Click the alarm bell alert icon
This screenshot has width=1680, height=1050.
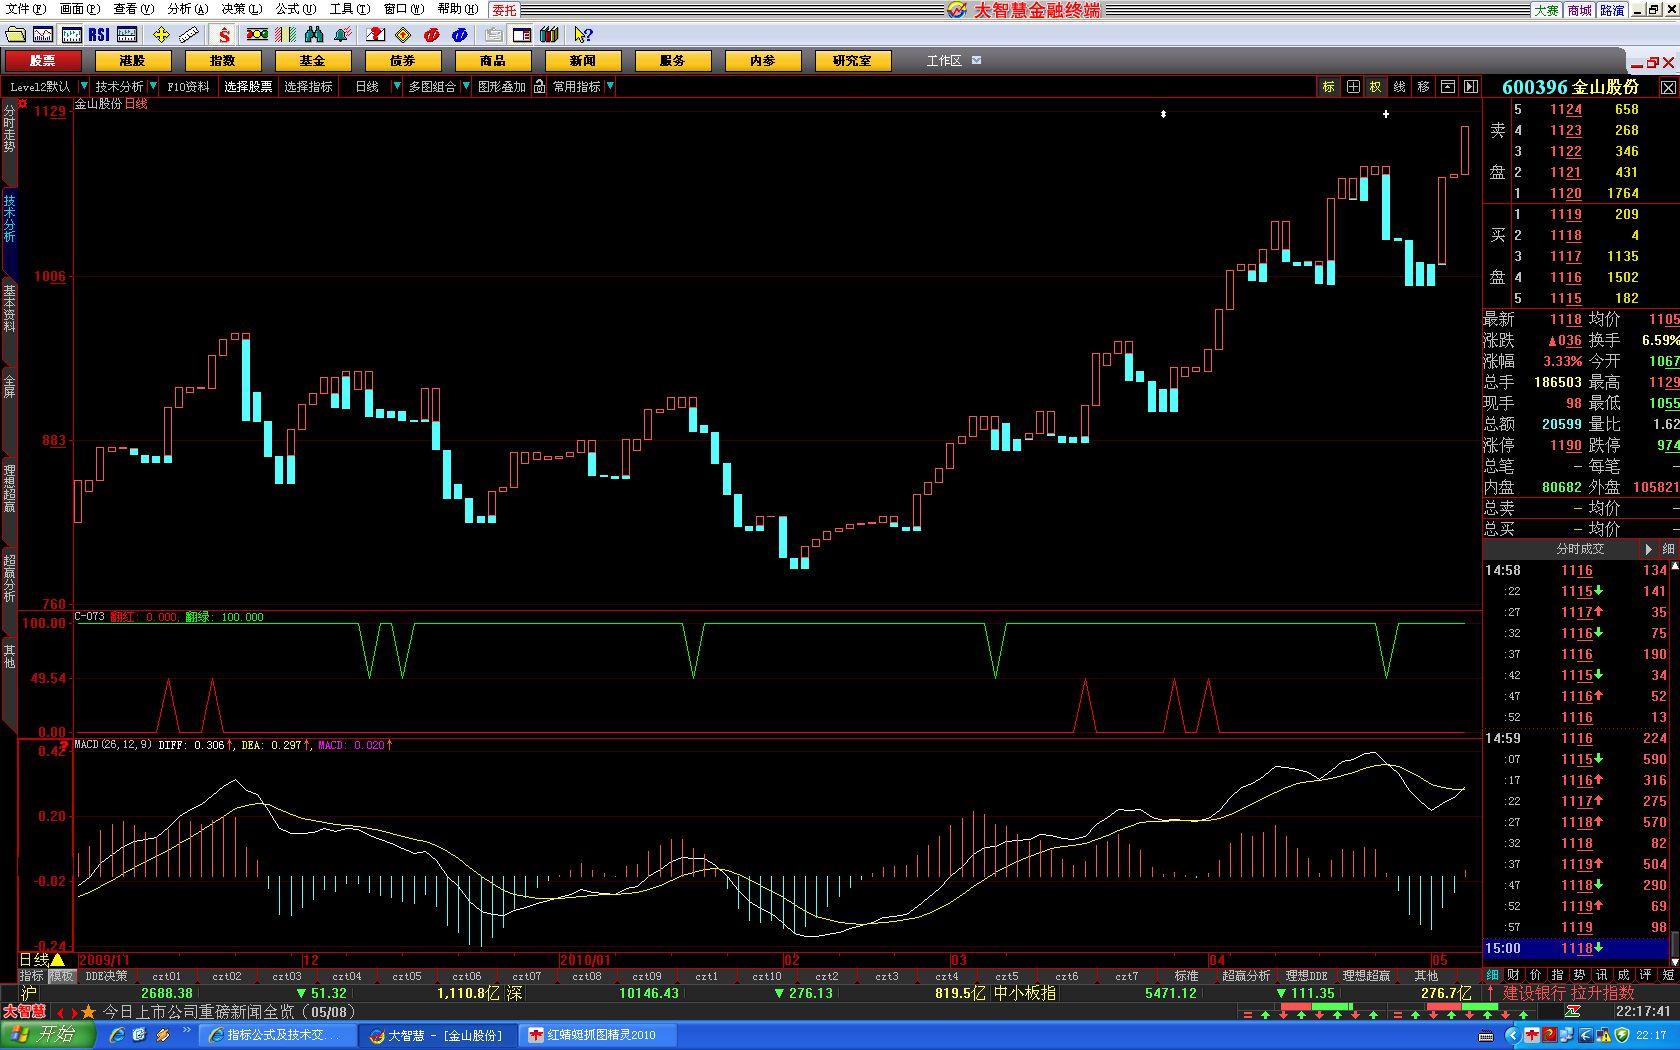pyautogui.click(x=342, y=35)
